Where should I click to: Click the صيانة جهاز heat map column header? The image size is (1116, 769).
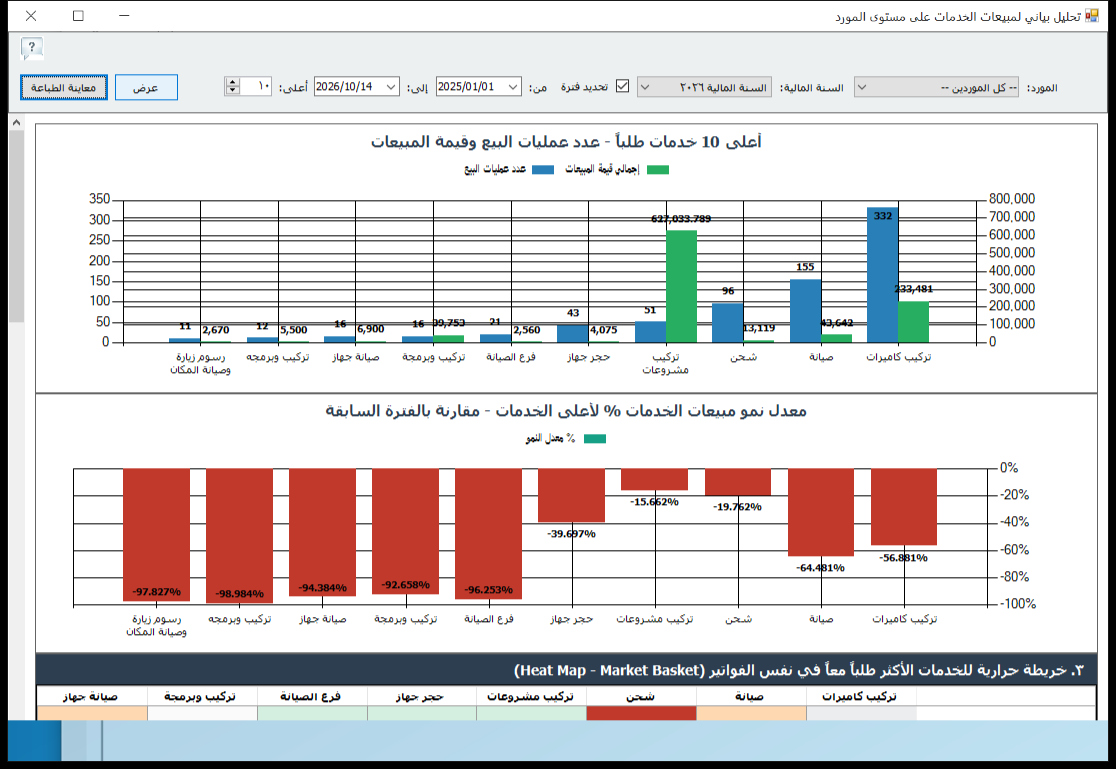(90, 696)
